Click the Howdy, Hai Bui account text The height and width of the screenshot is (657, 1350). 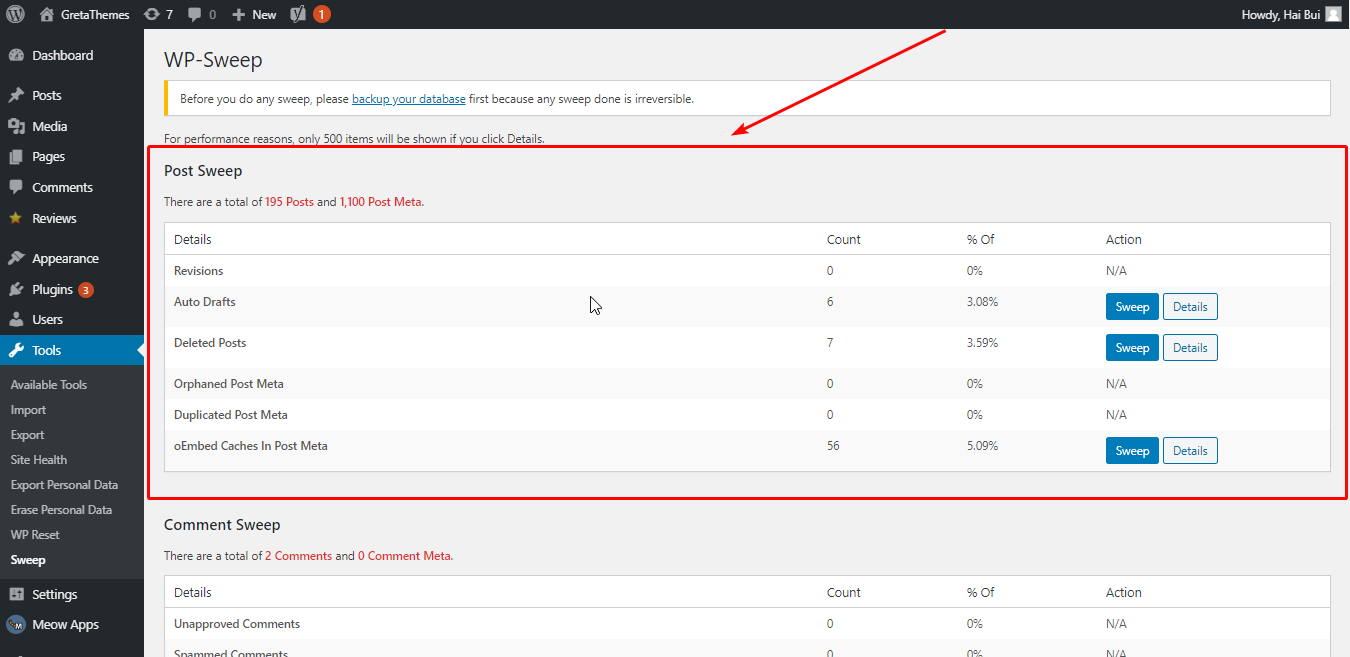point(1280,14)
